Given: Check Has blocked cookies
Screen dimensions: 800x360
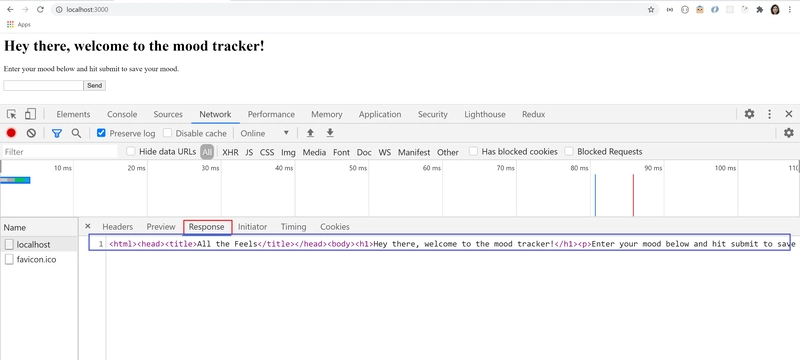Looking at the screenshot, I should [473, 151].
